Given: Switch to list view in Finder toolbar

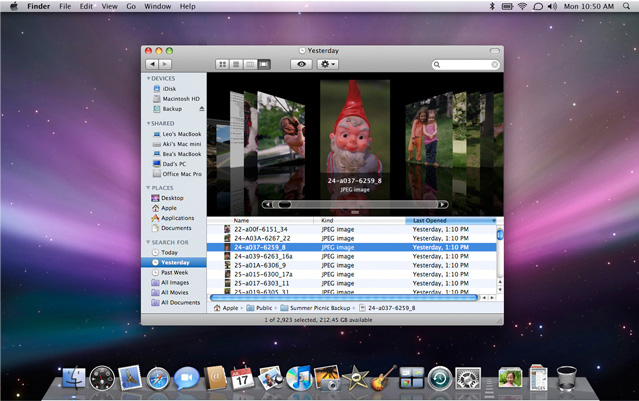Looking at the screenshot, I should 236,64.
